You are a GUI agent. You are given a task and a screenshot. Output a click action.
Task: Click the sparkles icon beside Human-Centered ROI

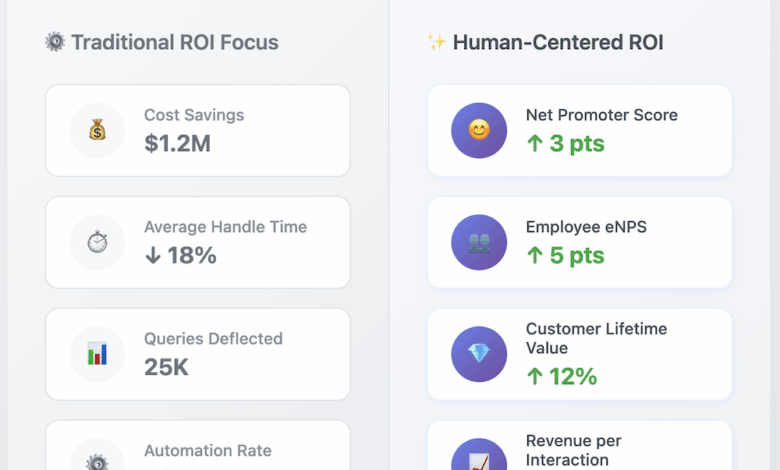point(436,42)
